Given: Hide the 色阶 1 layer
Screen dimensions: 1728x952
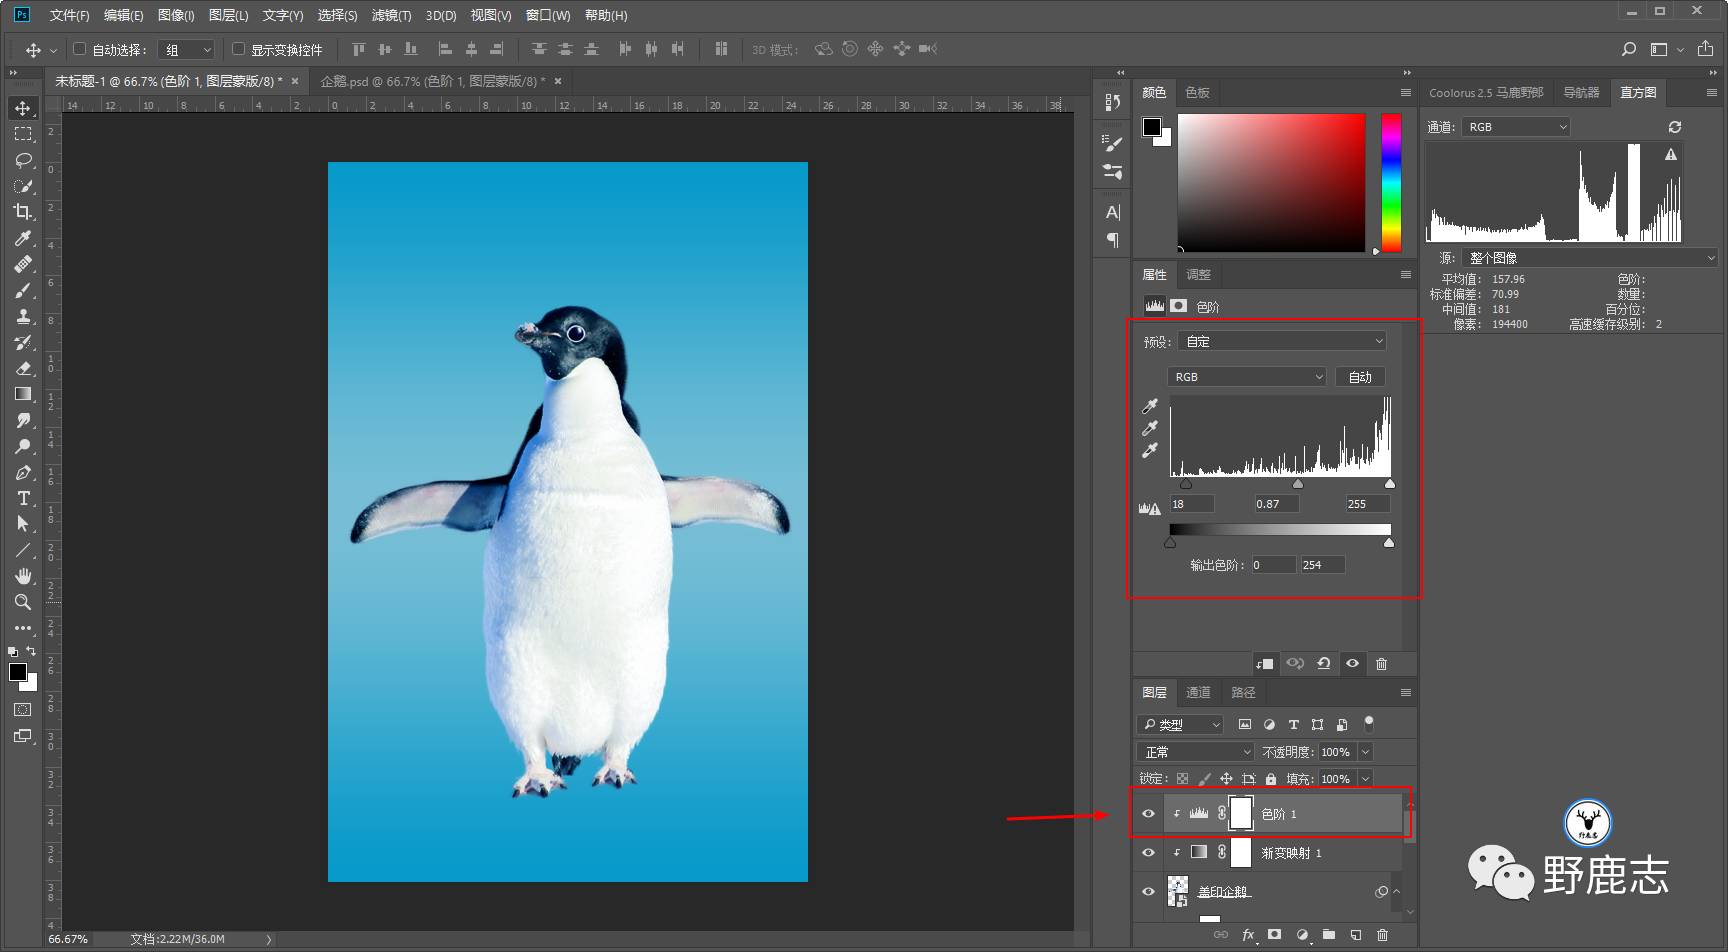Looking at the screenshot, I should 1148,814.
